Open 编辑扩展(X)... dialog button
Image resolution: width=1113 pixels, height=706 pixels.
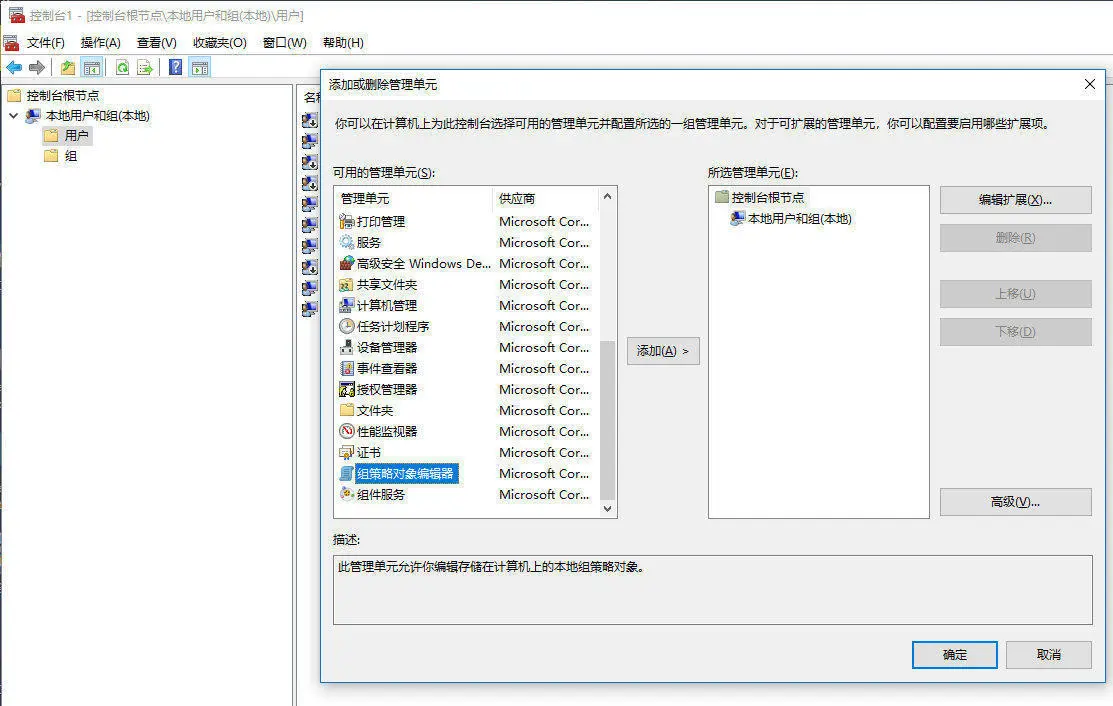pyautogui.click(x=1016, y=200)
